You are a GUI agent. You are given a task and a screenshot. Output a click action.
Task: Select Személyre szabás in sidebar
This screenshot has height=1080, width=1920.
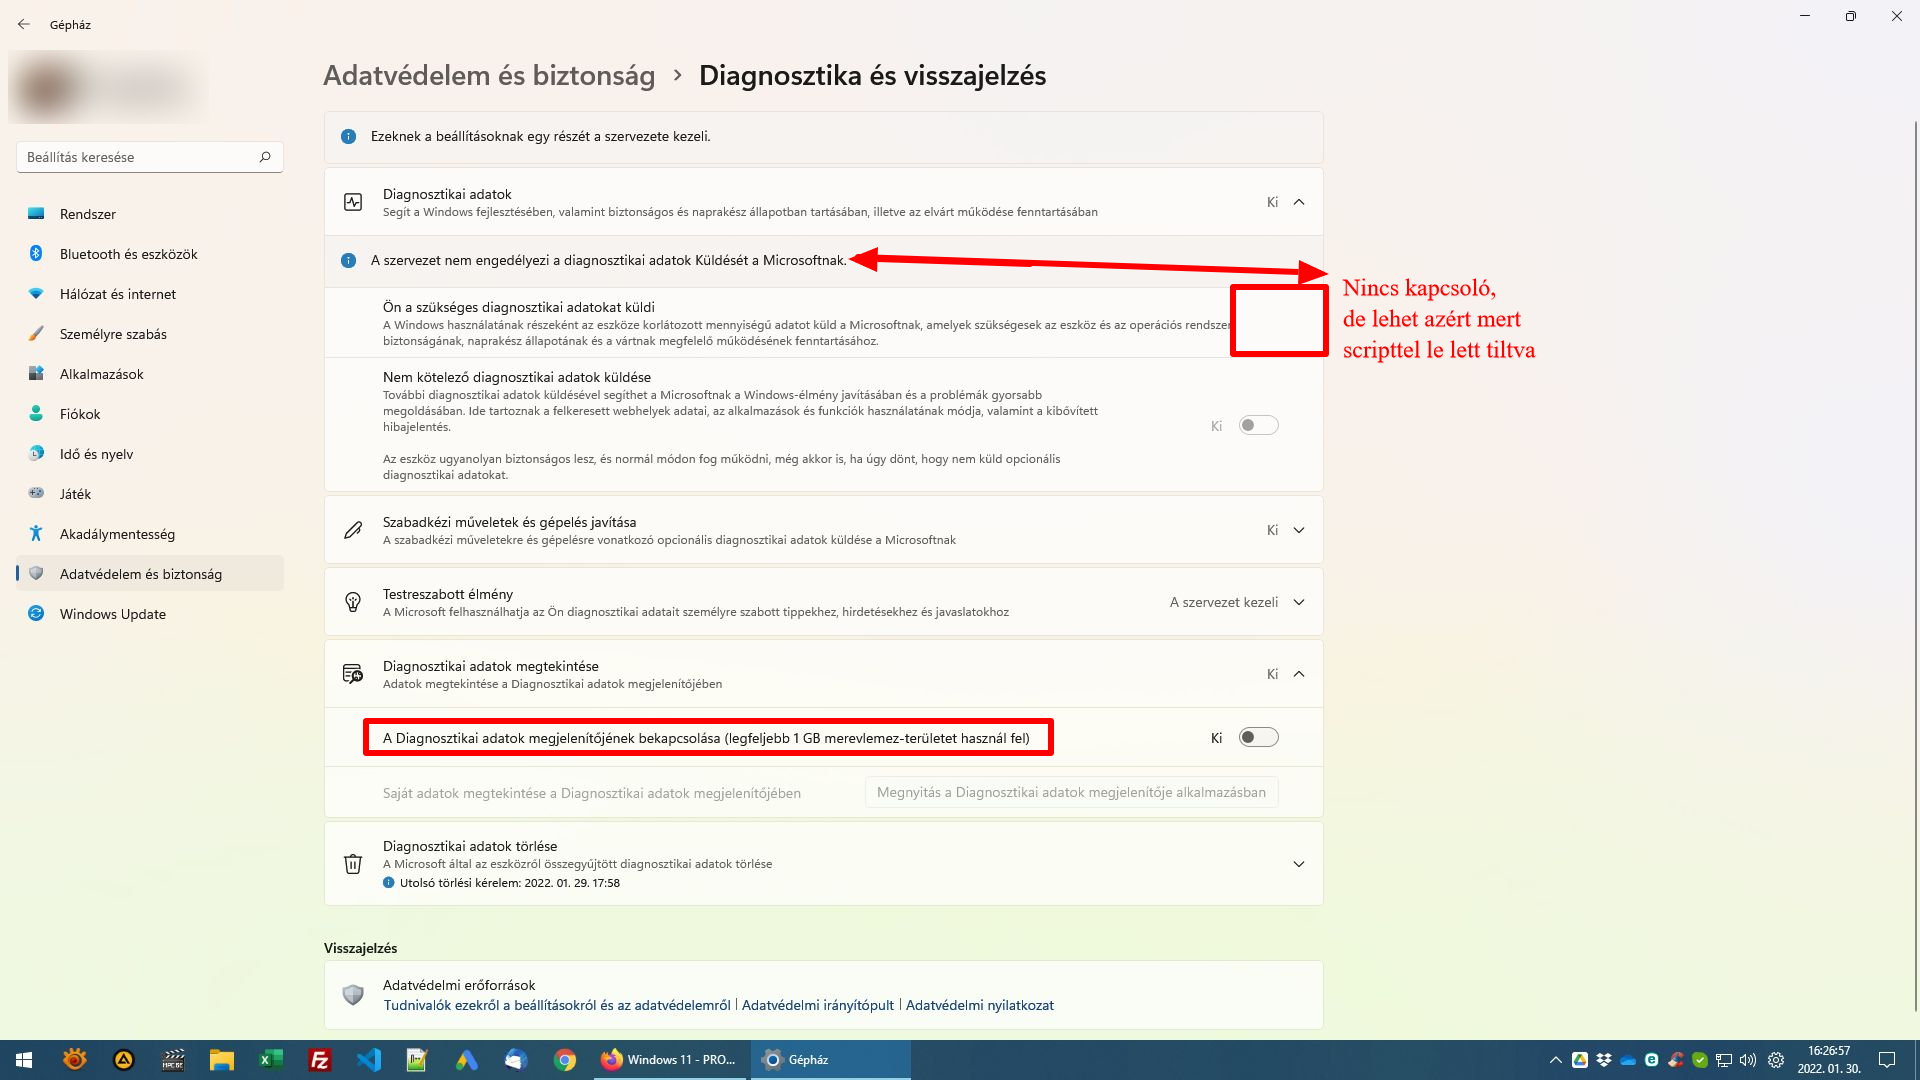[x=150, y=334]
